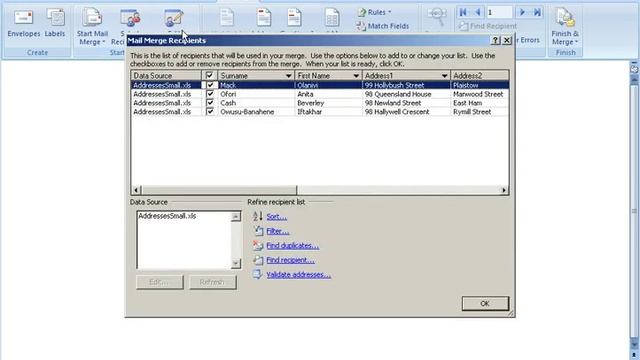Uncheck the recipient Owusu-Banahene checkbox
Screen dimensions: 640x360
210,112
